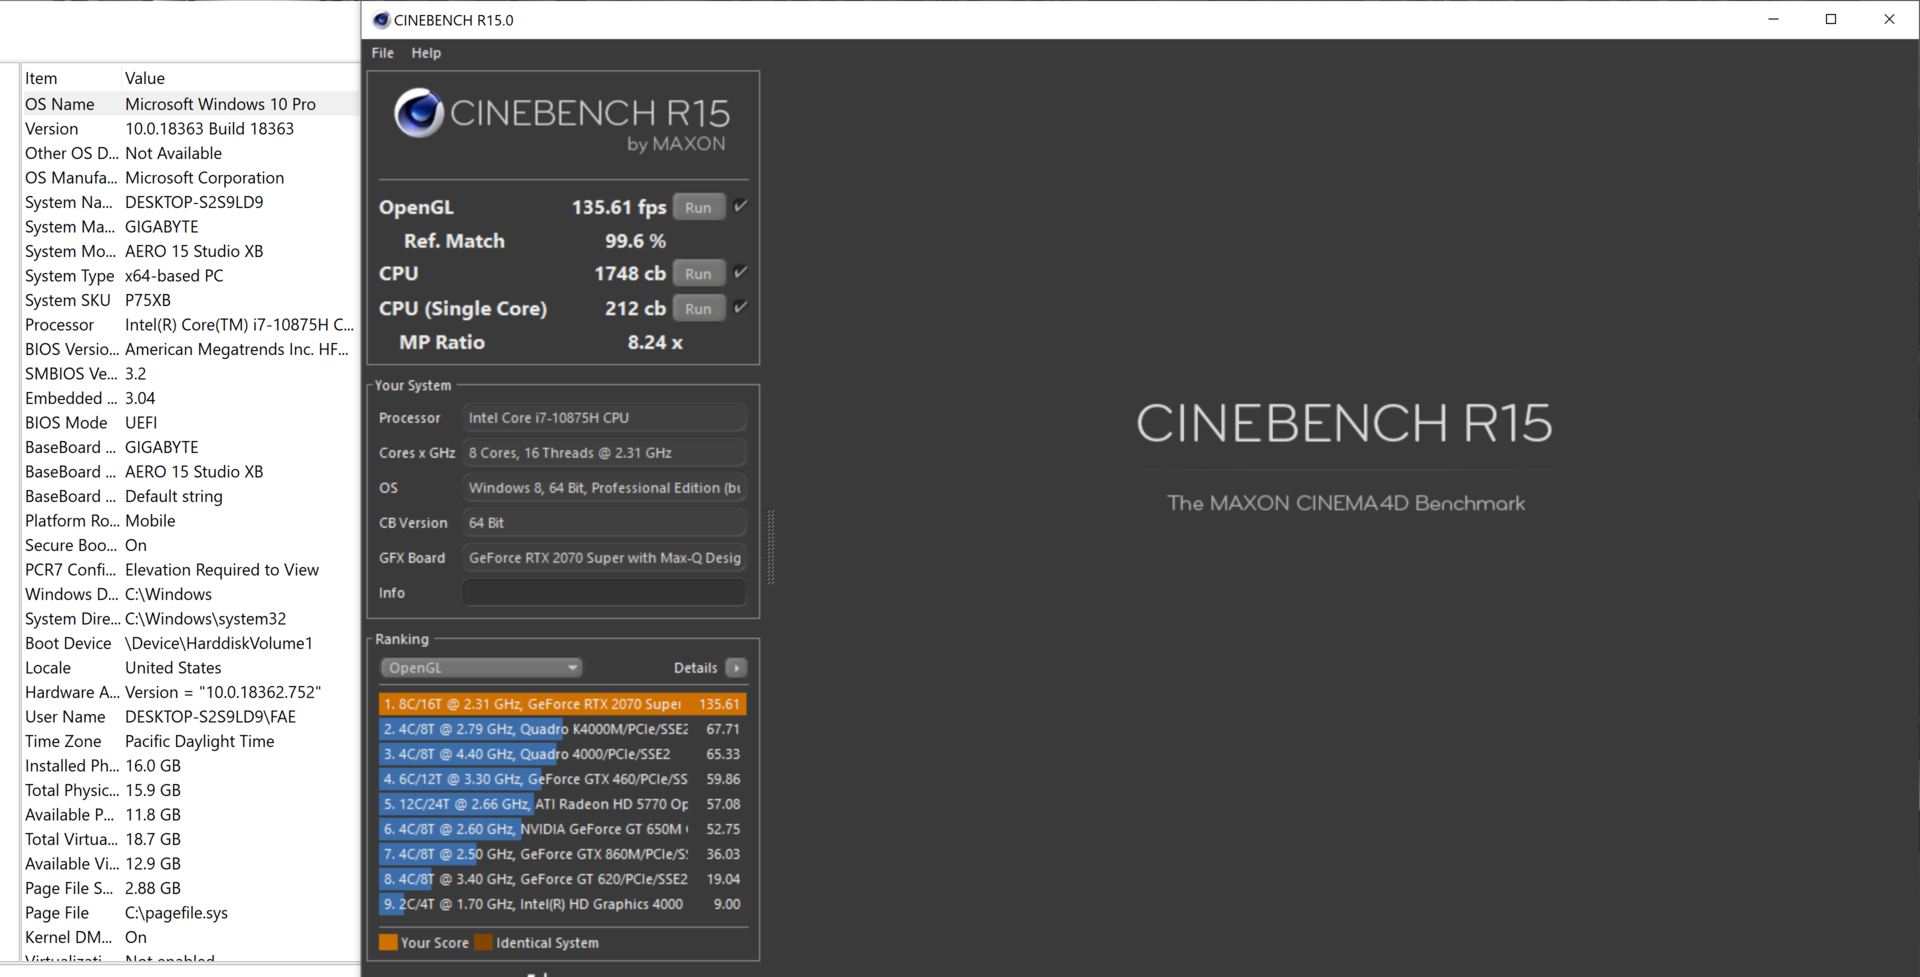Maximize the Cinebench window
Screen dimensions: 1920x977
[1831, 19]
